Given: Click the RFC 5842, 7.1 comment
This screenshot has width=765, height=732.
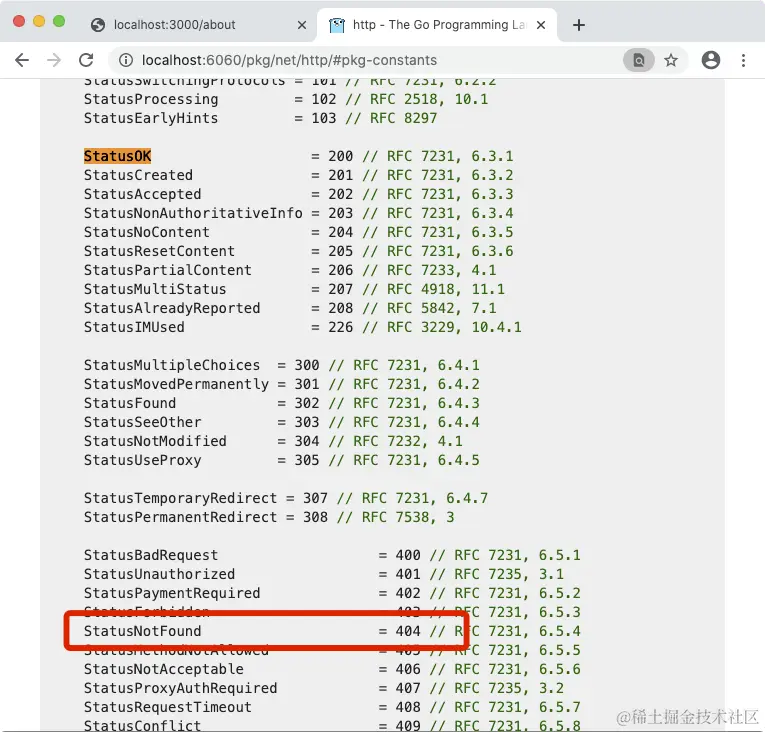Looking at the screenshot, I should tap(429, 308).
